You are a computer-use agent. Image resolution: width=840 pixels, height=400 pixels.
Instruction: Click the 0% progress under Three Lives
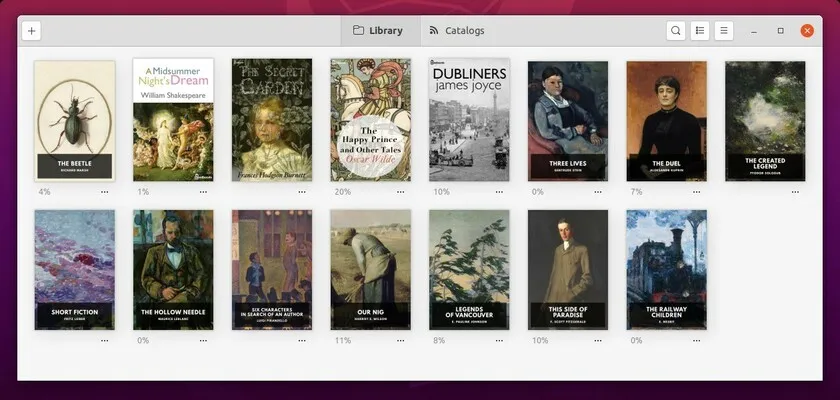point(537,192)
